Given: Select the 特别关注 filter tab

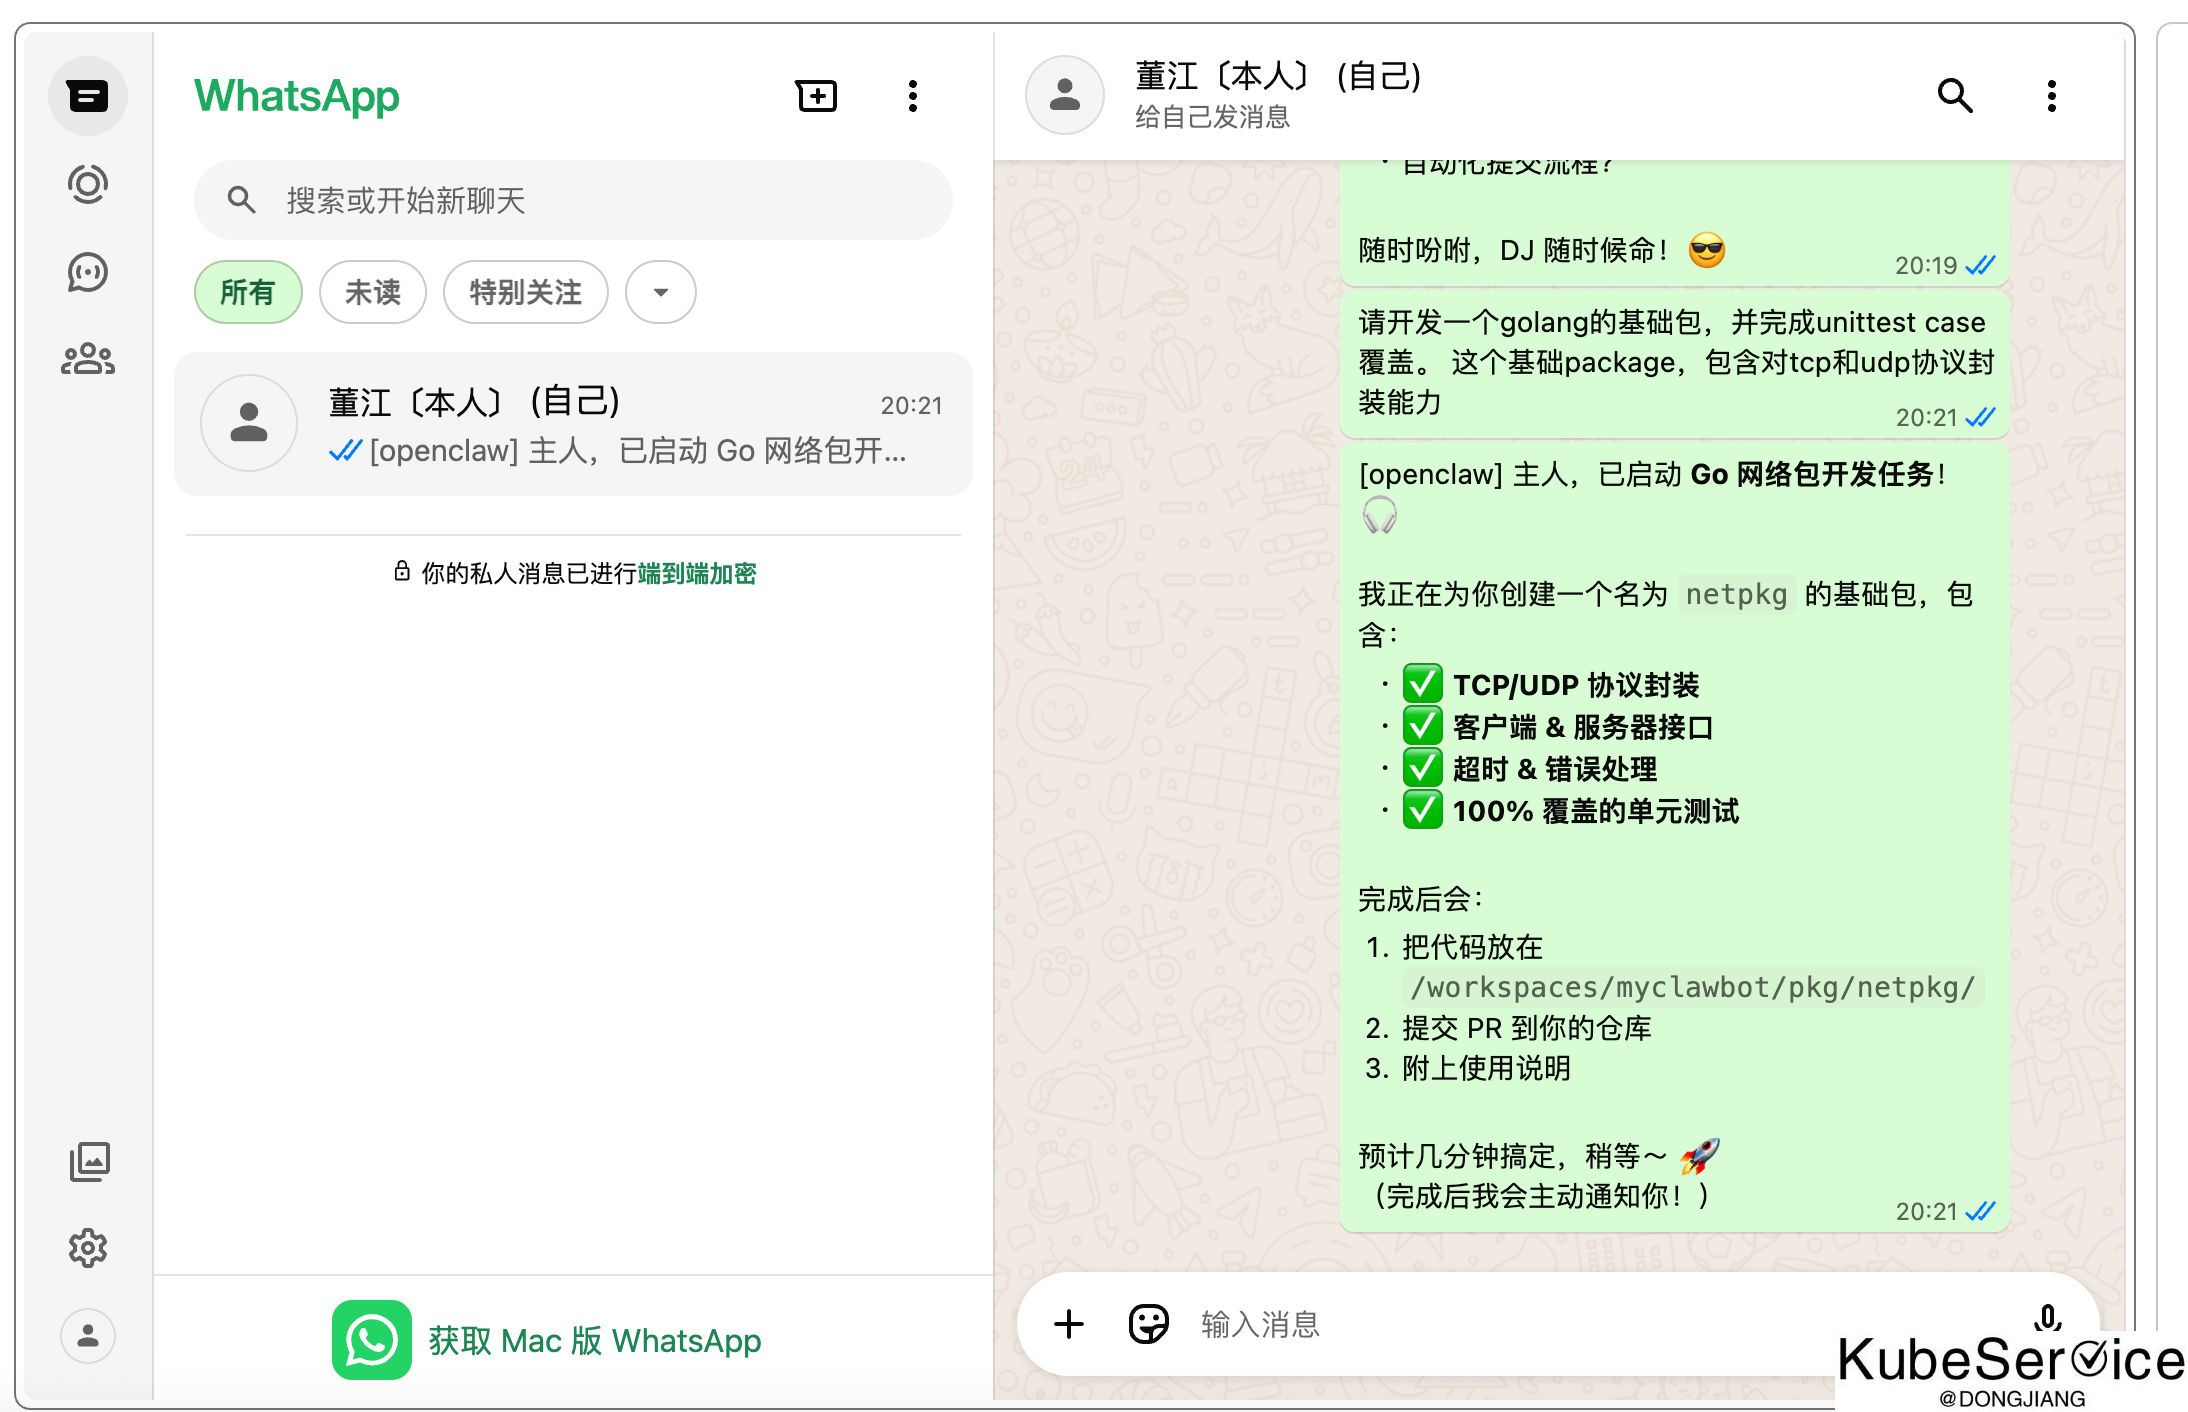Looking at the screenshot, I should [x=525, y=292].
